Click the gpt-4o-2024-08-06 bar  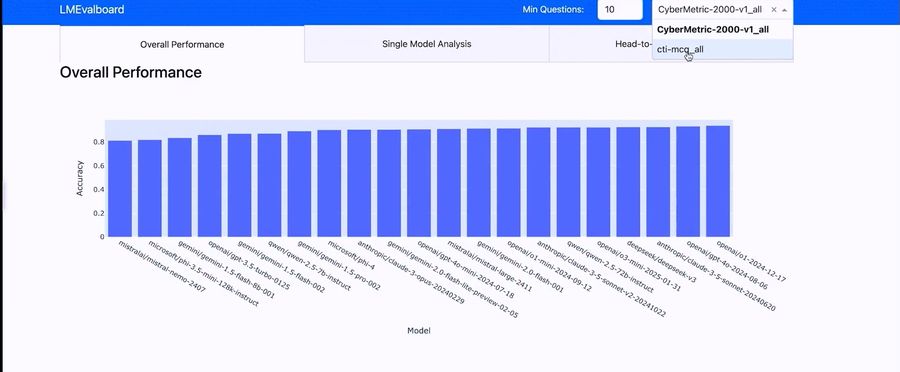click(688, 181)
